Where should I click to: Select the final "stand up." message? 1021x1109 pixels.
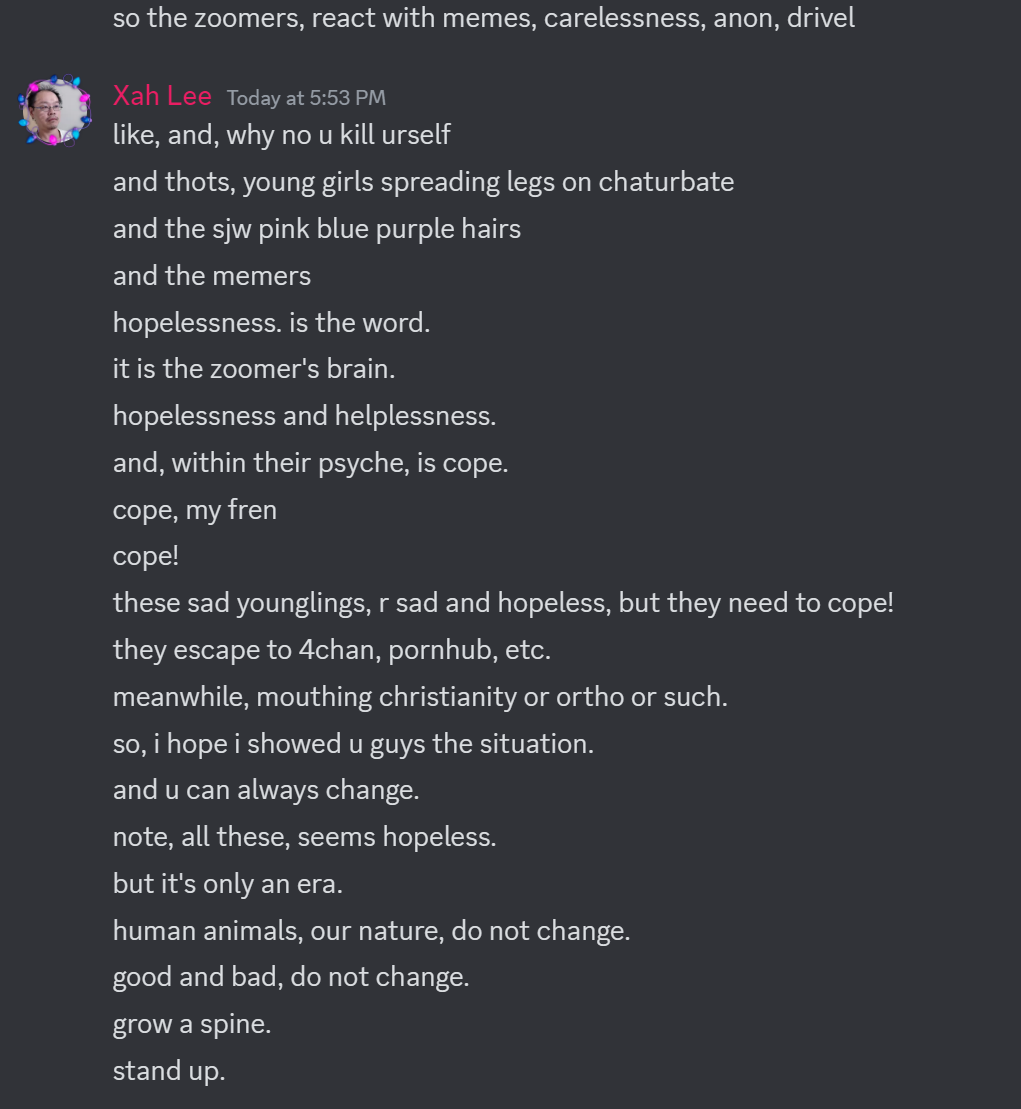tap(169, 1071)
